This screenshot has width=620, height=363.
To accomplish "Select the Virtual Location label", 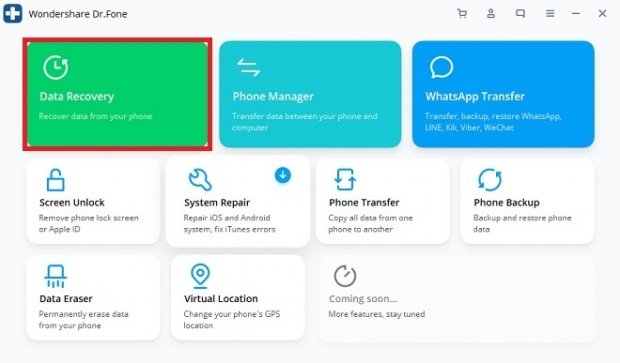I will tap(221, 299).
